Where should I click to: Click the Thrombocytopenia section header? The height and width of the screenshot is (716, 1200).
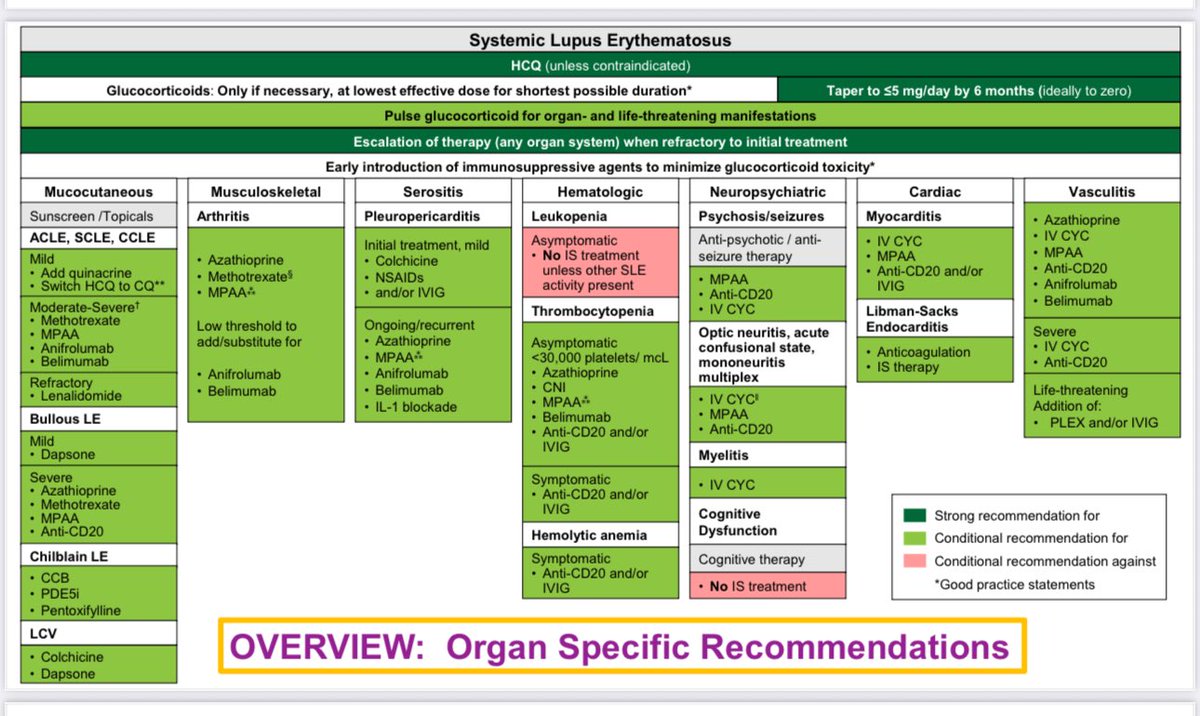(601, 310)
